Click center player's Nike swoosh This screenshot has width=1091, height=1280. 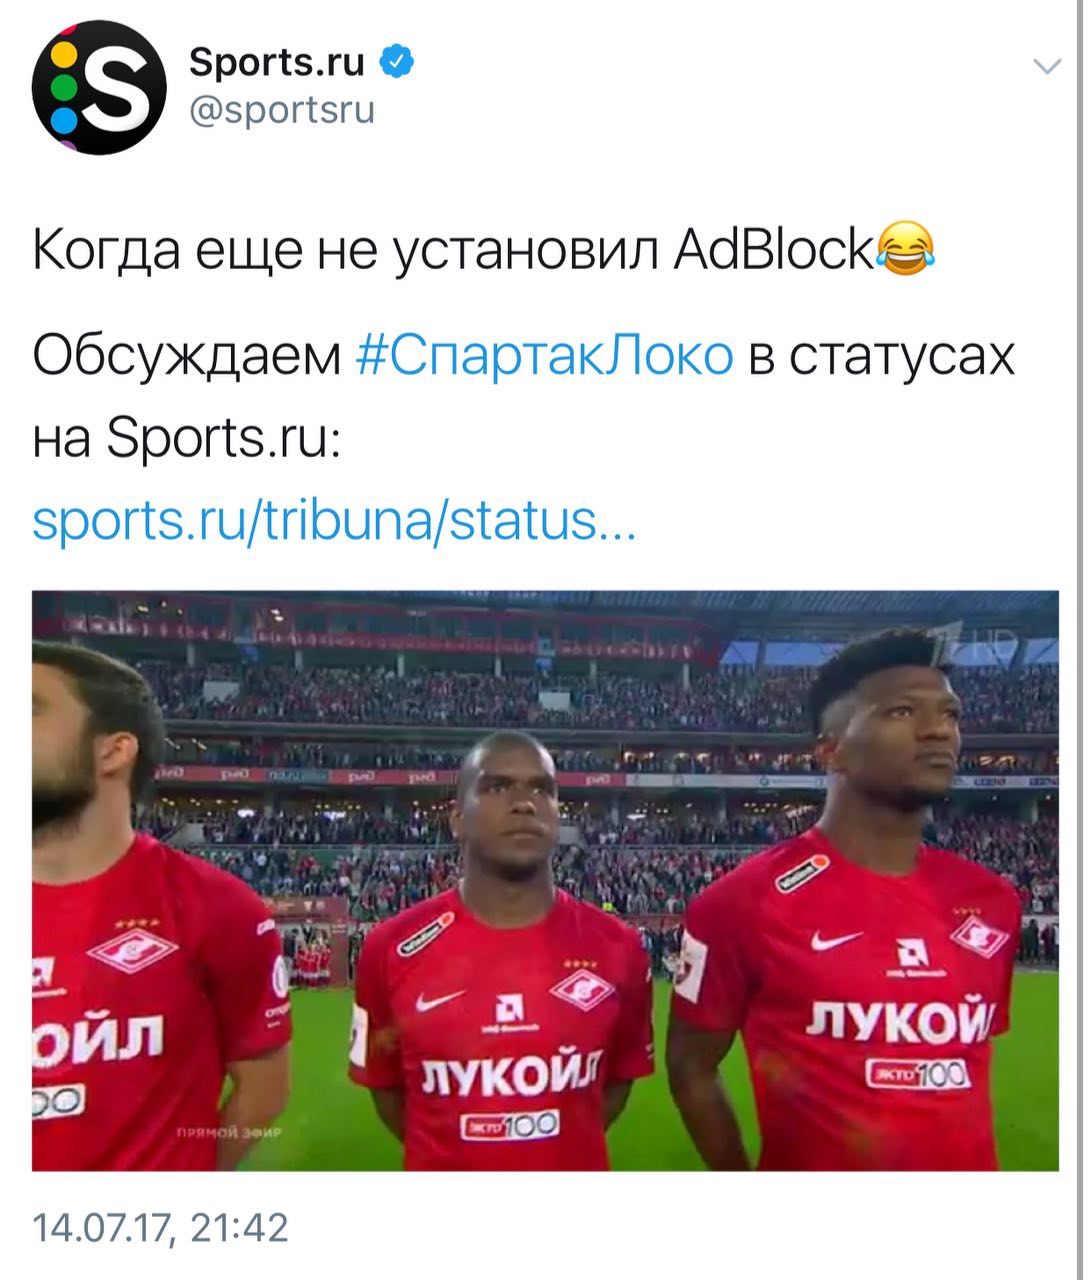[x=440, y=999]
